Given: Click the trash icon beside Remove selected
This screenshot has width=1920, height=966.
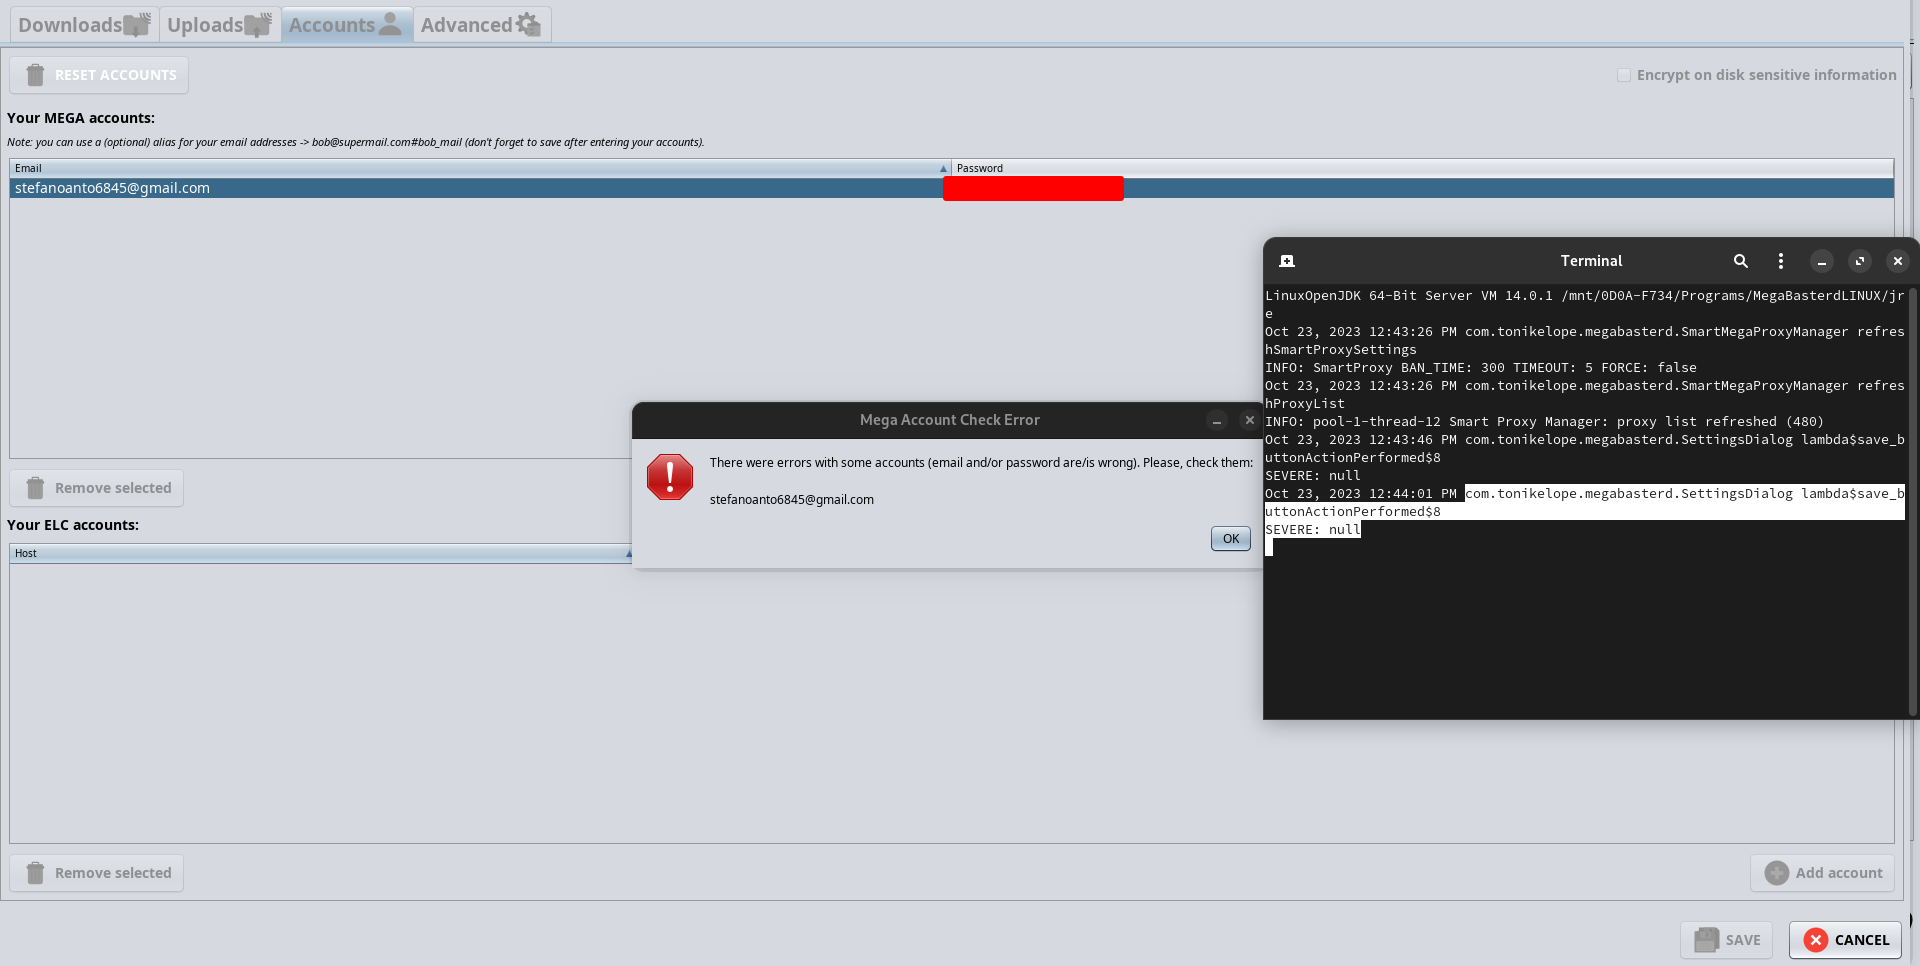Looking at the screenshot, I should (x=35, y=487).
